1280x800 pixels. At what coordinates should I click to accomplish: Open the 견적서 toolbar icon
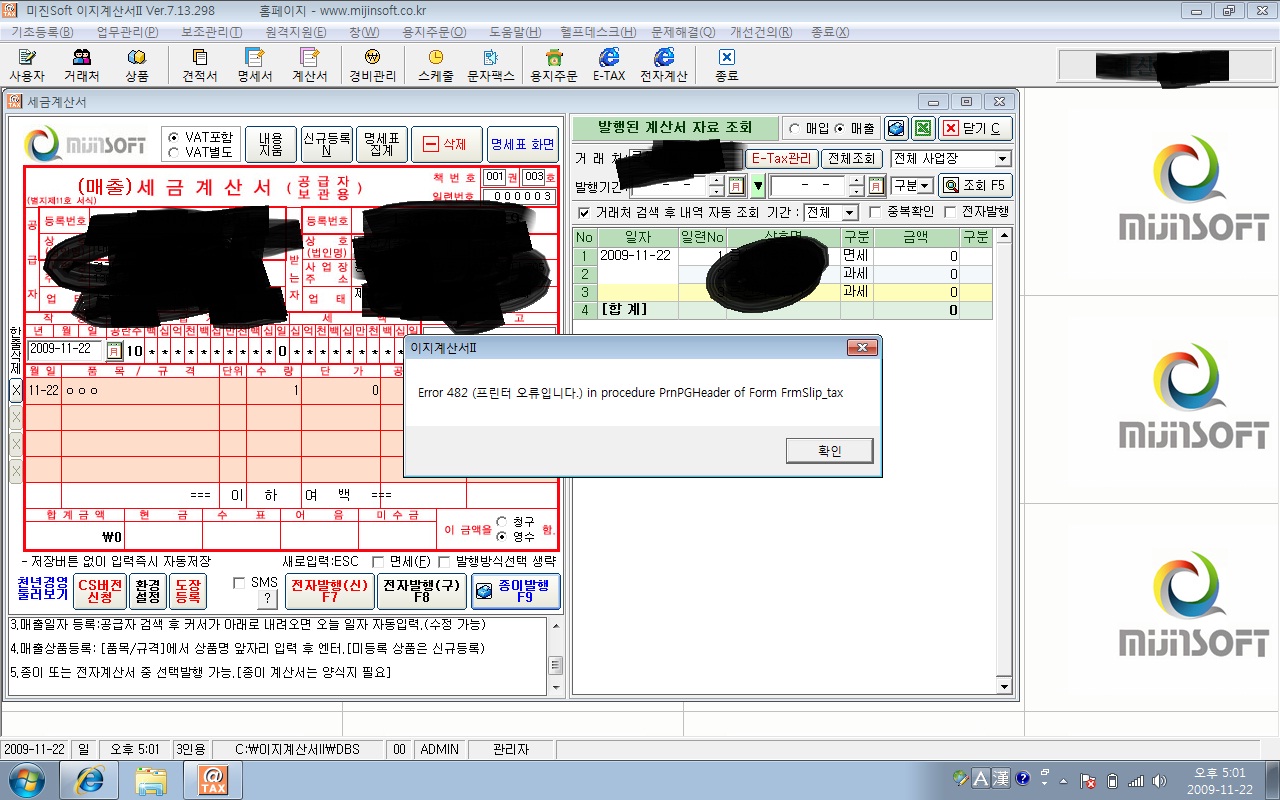click(x=200, y=66)
